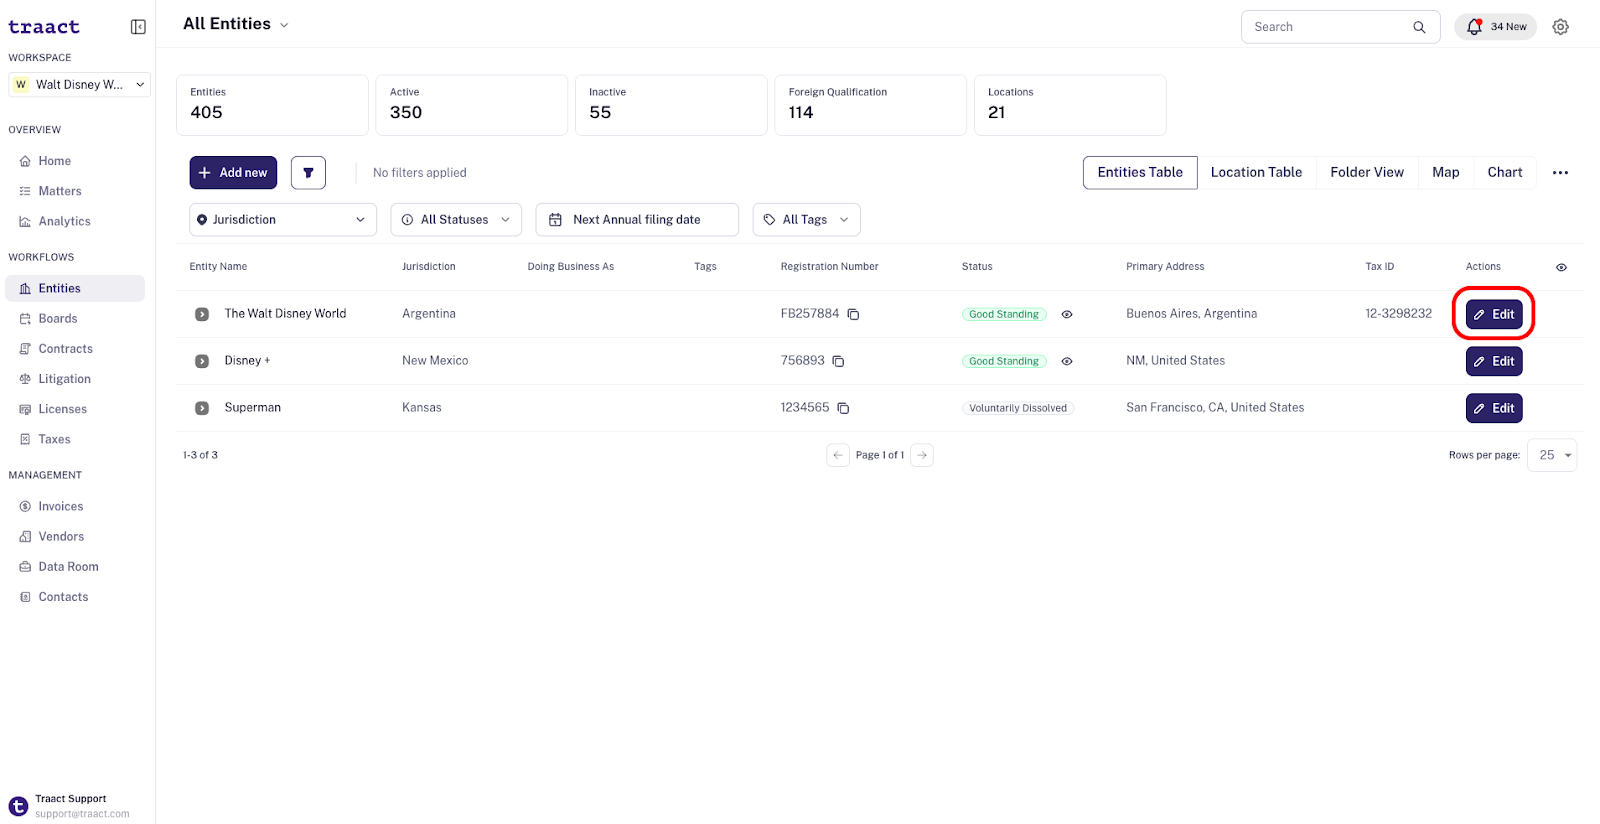Select Entities in sidebar
Screen dimensions: 1600x824
[75, 288]
